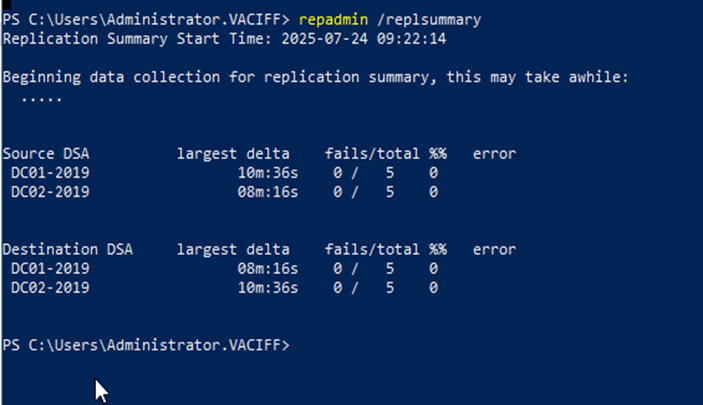703x405 pixels.
Task: Click error header in Source table
Action: point(494,154)
